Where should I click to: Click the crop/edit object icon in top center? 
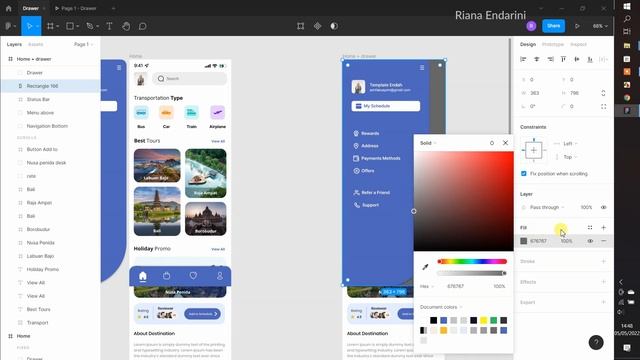point(300,26)
